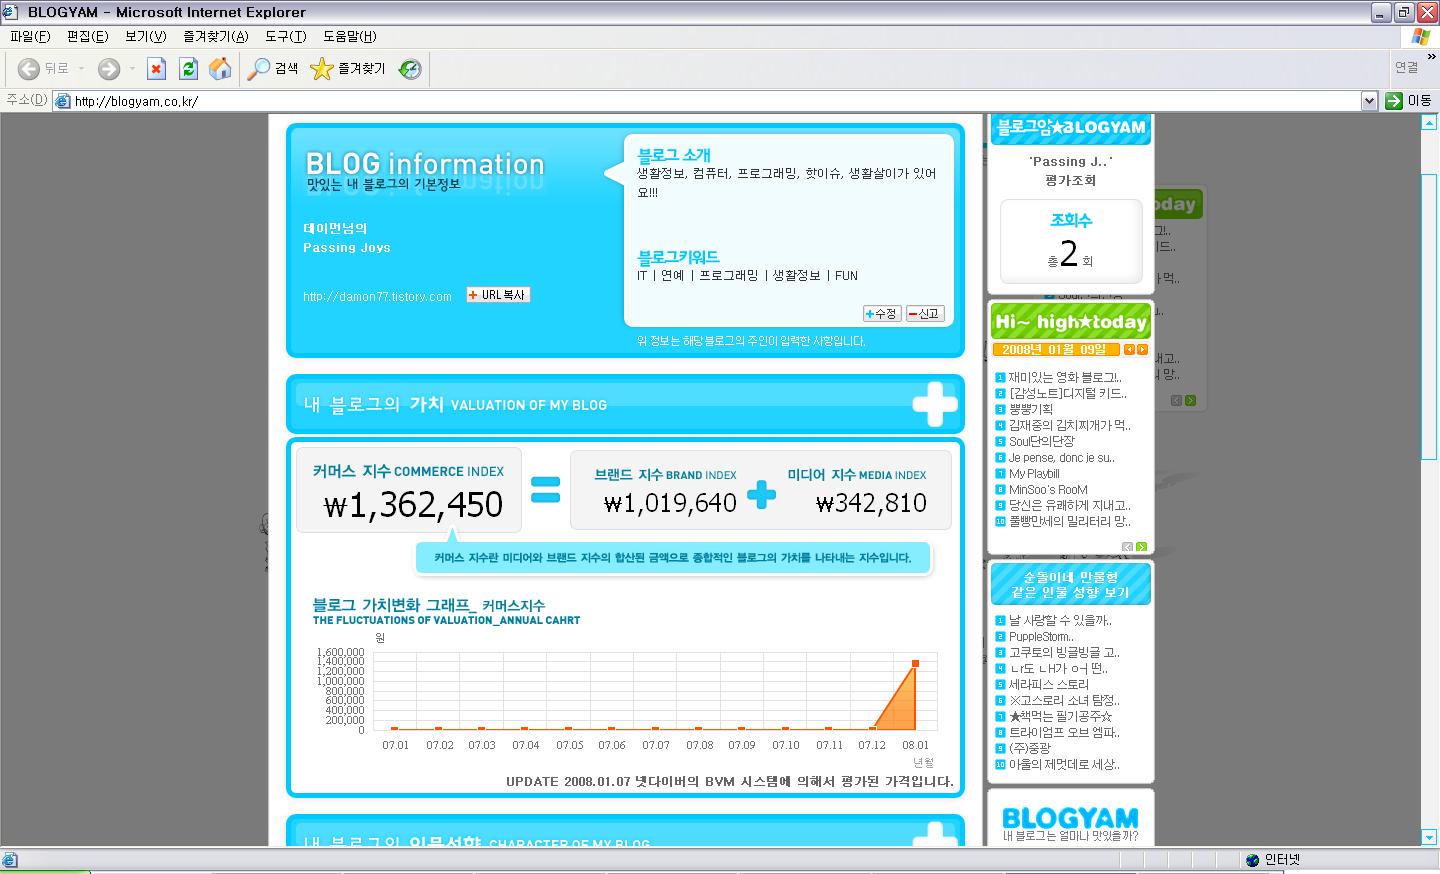Click the IE page icon in title bar
This screenshot has width=1440, height=874.
(11, 12)
